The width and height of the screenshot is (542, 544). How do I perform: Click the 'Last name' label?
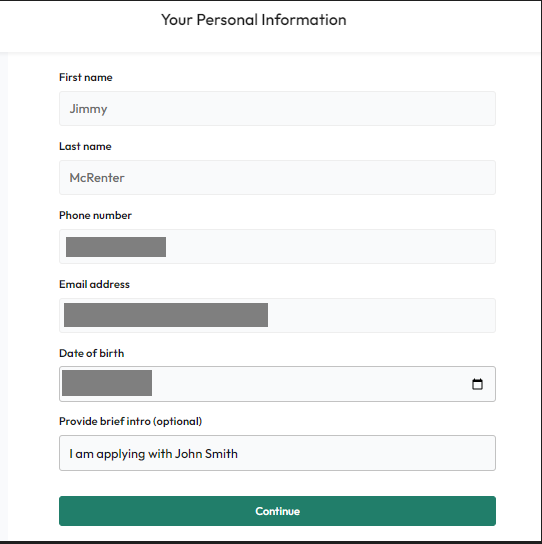click(x=85, y=146)
